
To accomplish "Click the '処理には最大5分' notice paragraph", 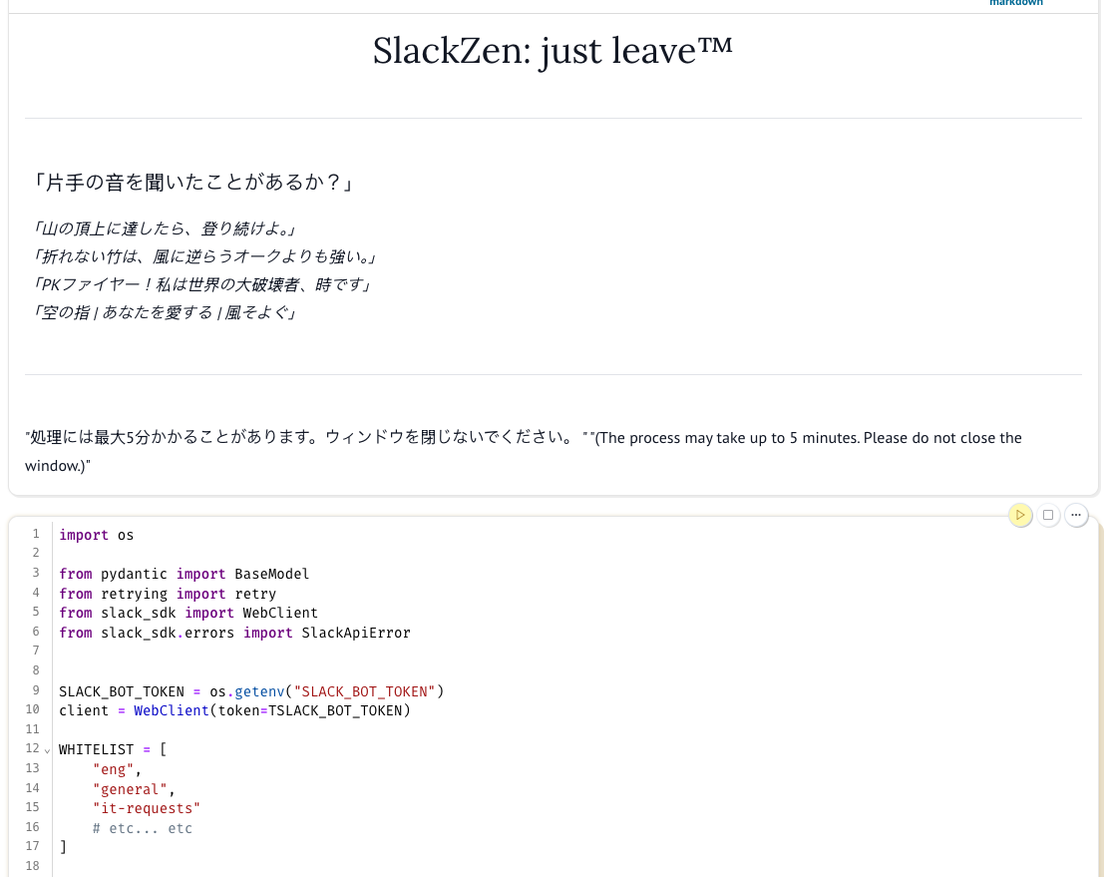I will click(x=523, y=452).
